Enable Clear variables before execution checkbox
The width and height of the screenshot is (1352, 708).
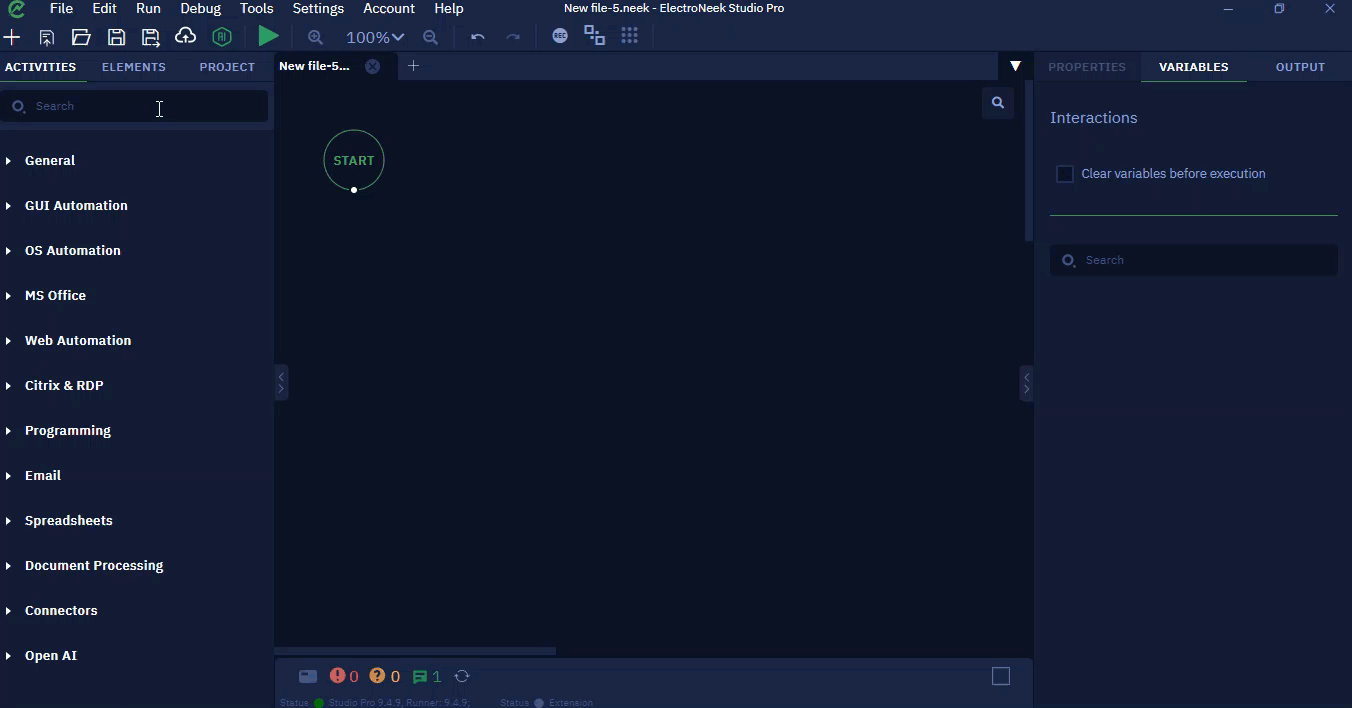1065,174
